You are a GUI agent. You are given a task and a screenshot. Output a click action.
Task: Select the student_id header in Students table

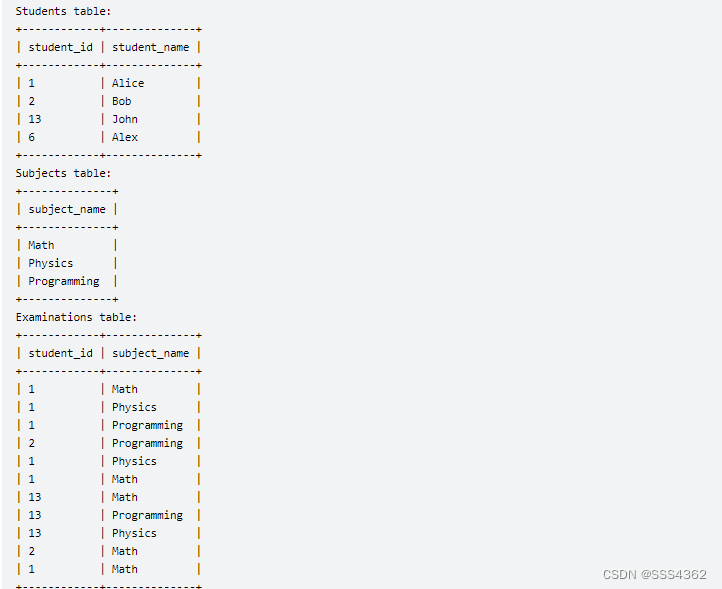click(60, 47)
